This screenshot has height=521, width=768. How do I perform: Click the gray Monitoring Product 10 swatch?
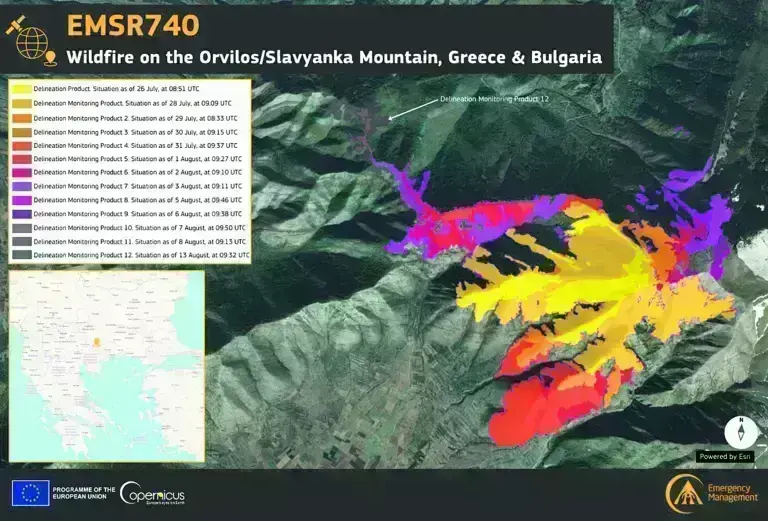click(23, 228)
